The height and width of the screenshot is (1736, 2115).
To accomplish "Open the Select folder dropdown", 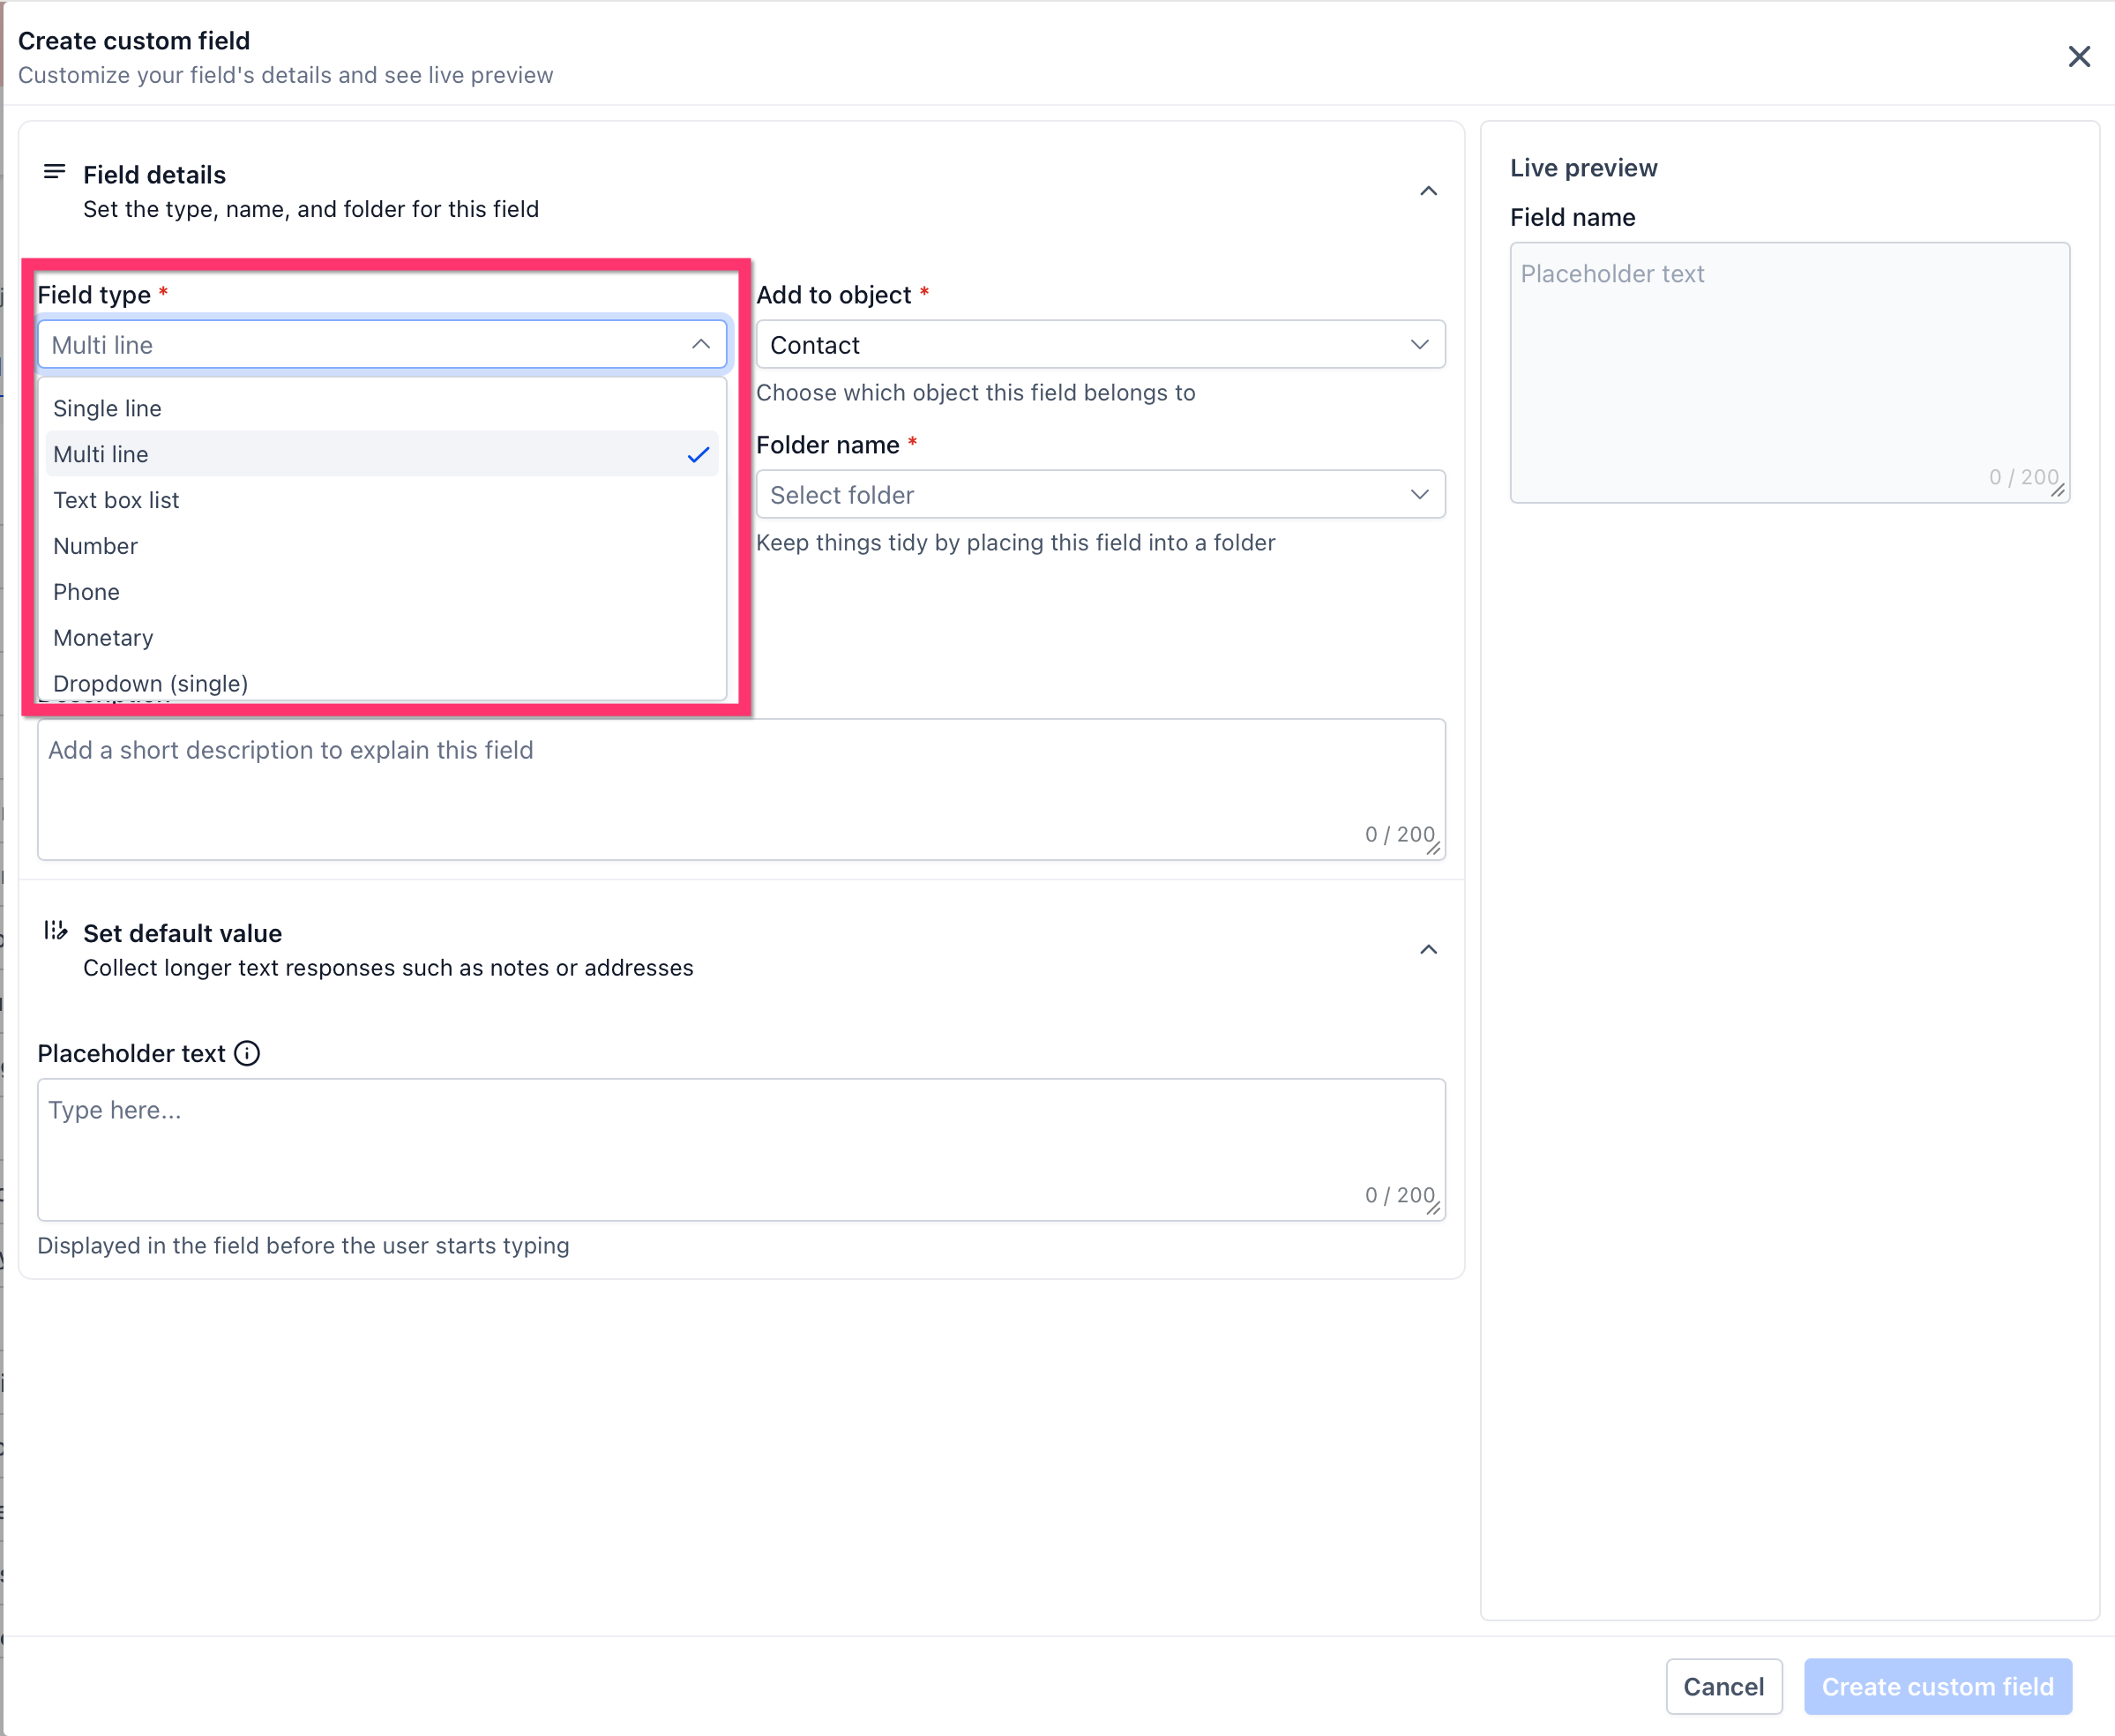I will (1100, 495).
